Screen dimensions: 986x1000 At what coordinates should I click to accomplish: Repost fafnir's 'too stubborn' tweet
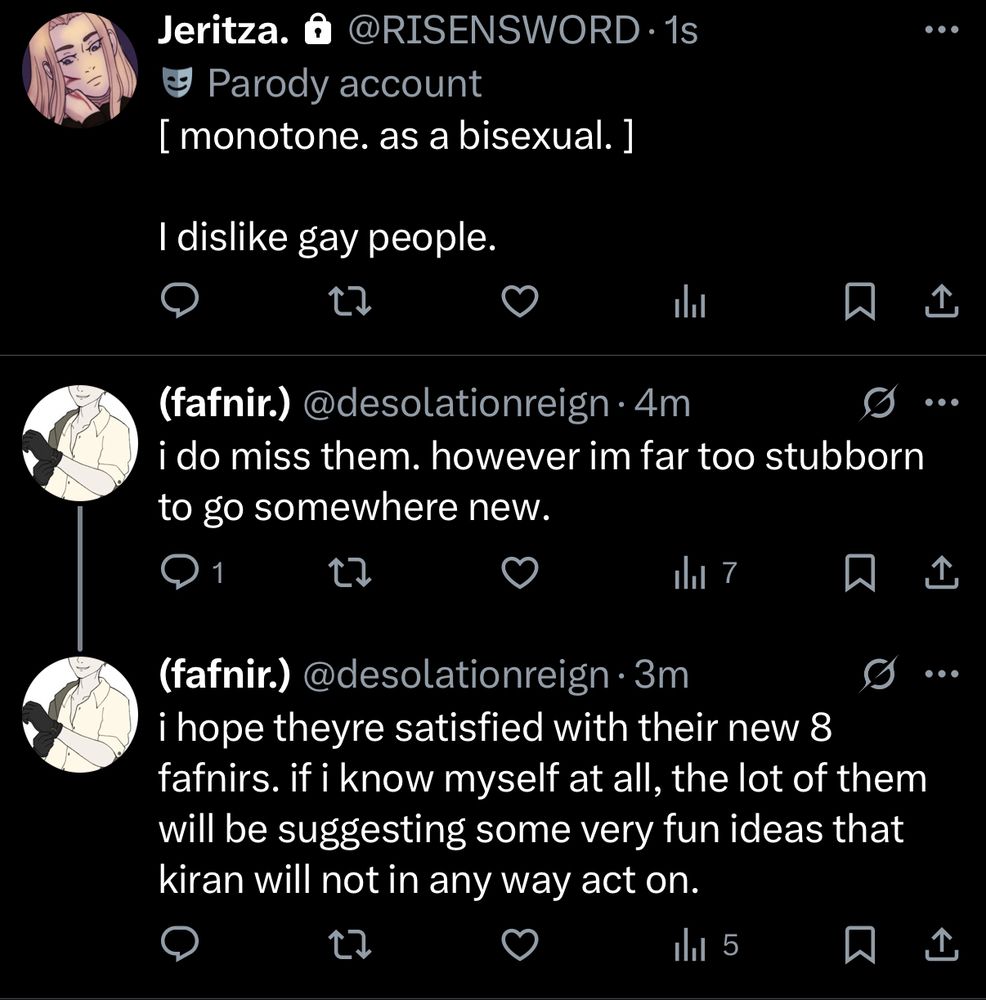tap(348, 573)
